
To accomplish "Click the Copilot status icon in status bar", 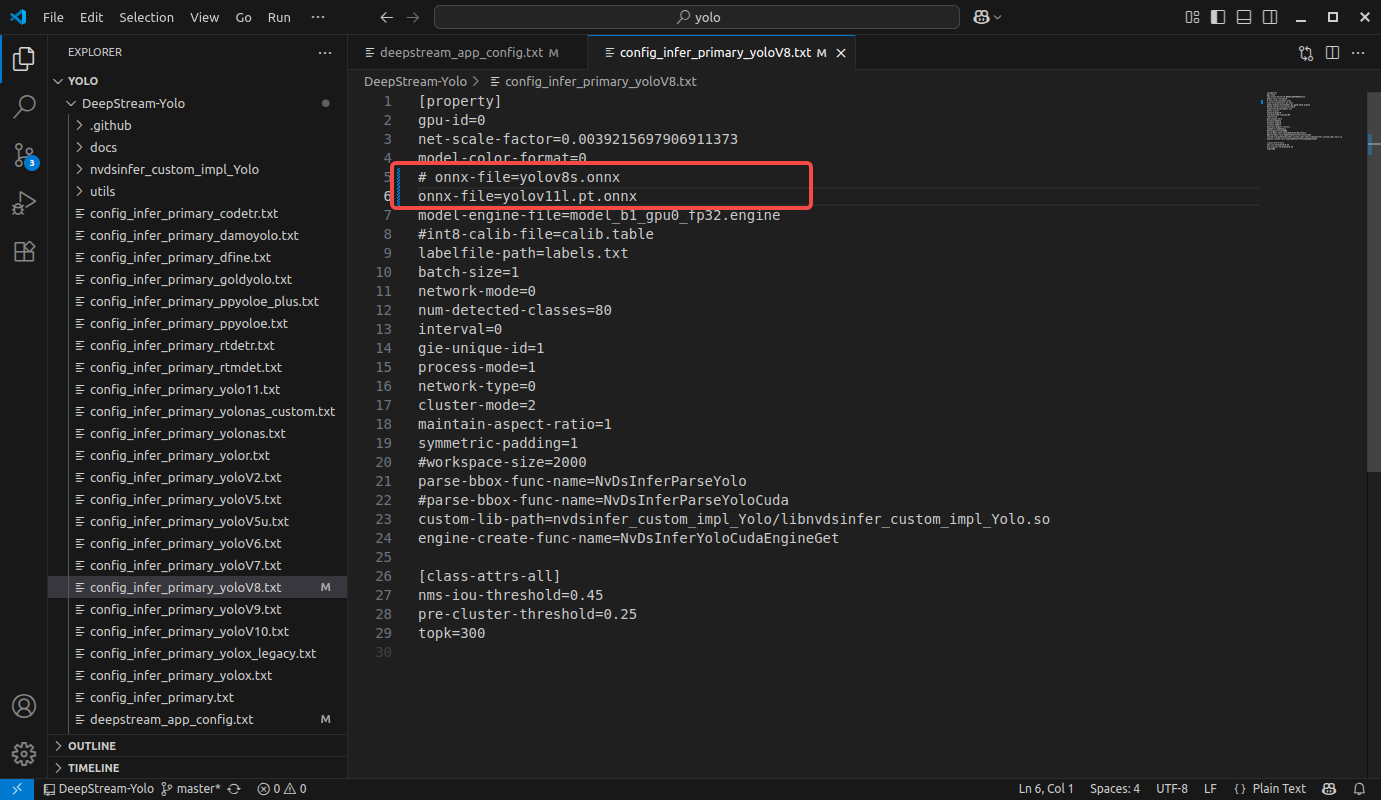I will (1330, 789).
